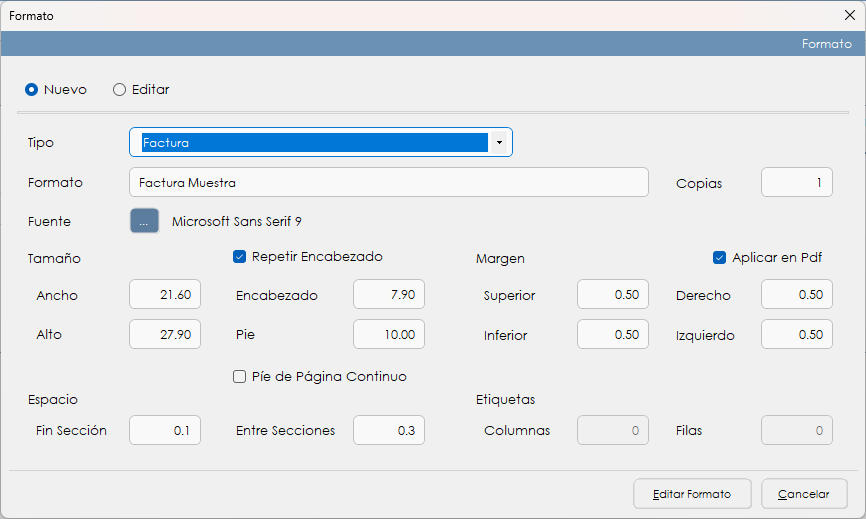Click the Fin Sección spacing field
866x519 pixels.
pyautogui.click(x=165, y=431)
